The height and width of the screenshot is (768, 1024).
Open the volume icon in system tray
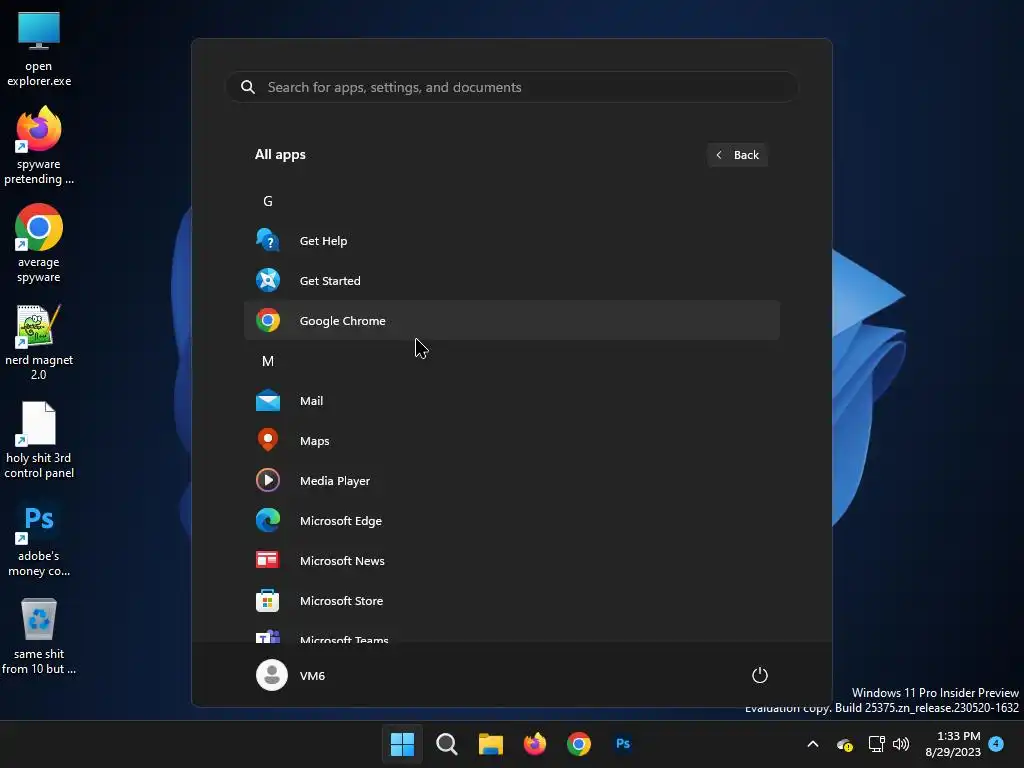(901, 743)
